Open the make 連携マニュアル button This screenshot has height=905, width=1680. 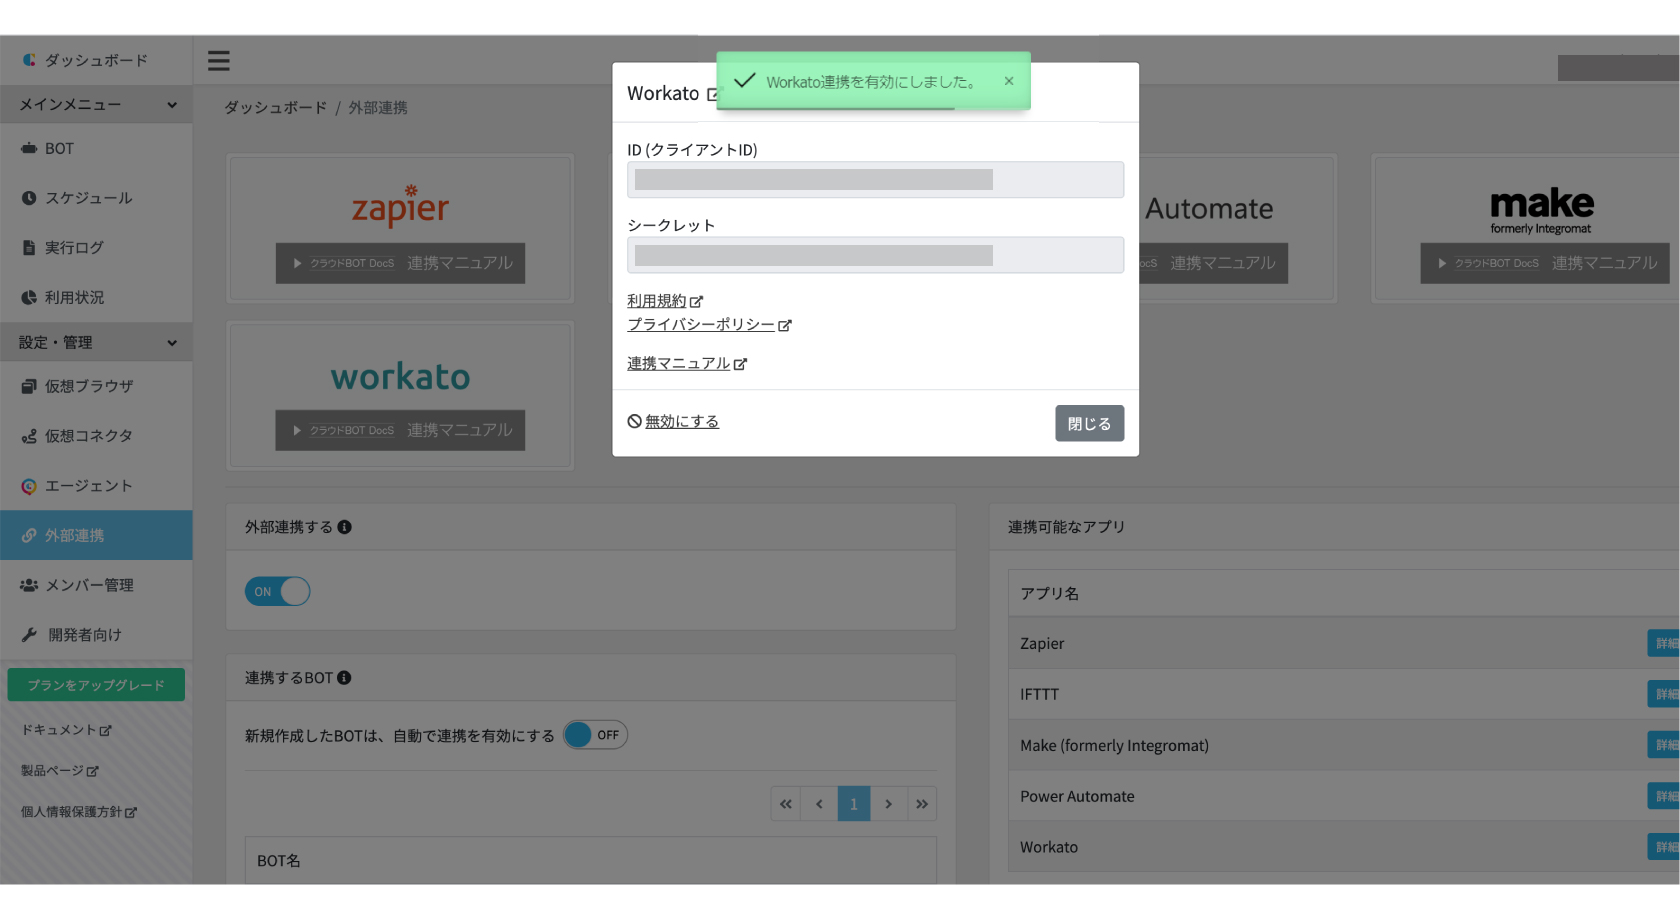1545,263
